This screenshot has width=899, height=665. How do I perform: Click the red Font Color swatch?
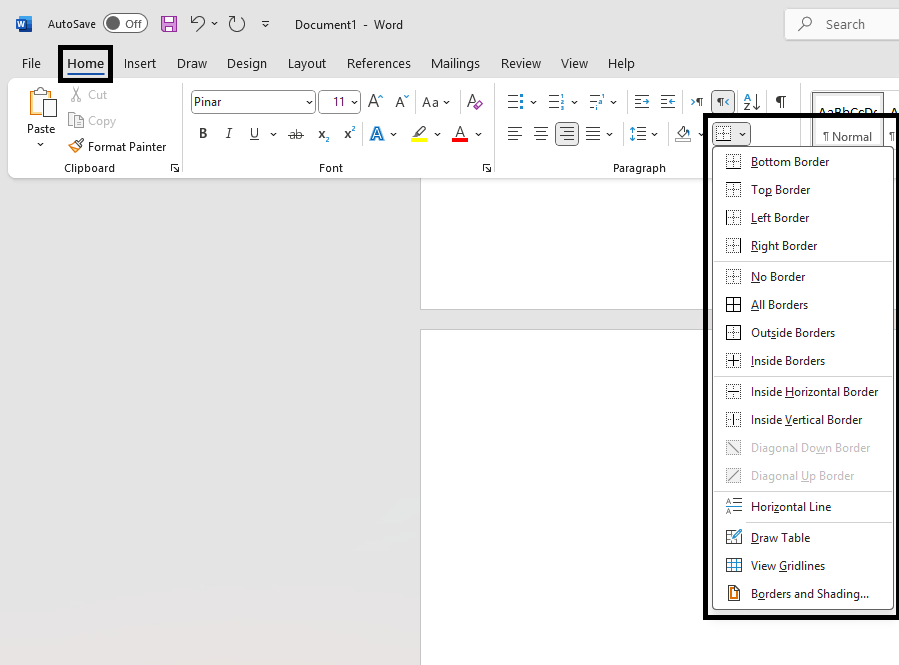(460, 134)
